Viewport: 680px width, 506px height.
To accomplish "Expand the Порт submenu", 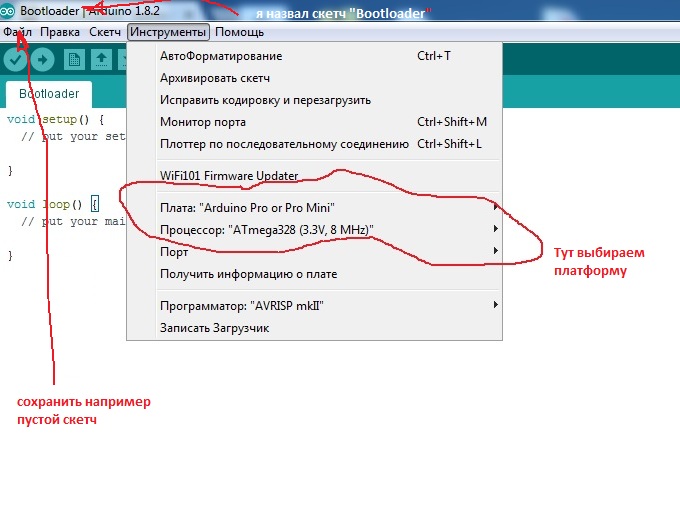I will click(314, 251).
